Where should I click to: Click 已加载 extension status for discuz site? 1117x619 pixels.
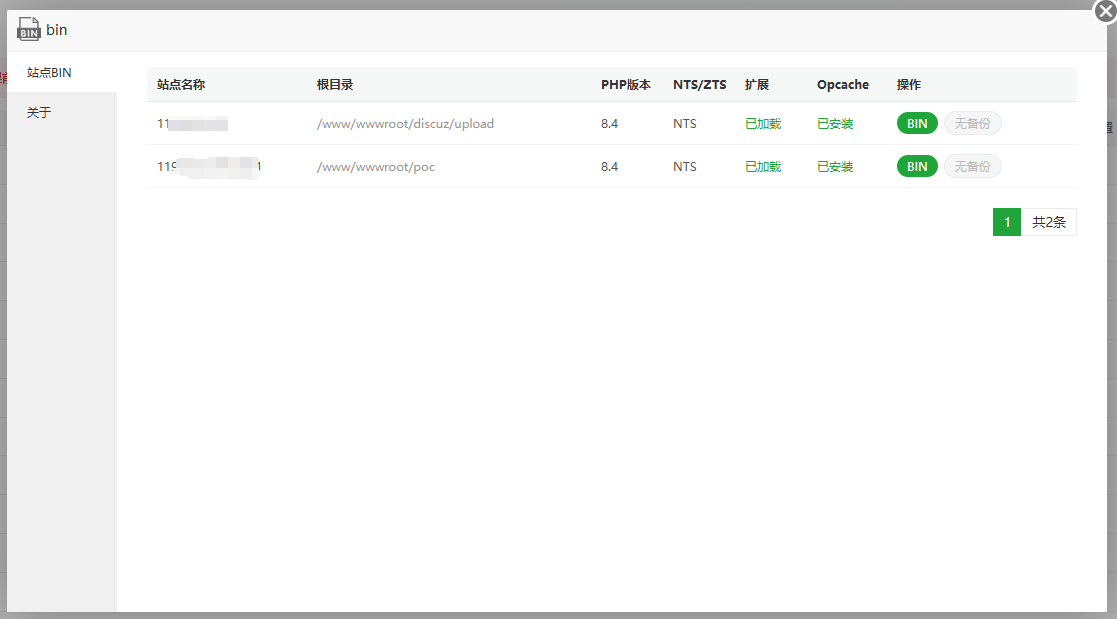(763, 124)
